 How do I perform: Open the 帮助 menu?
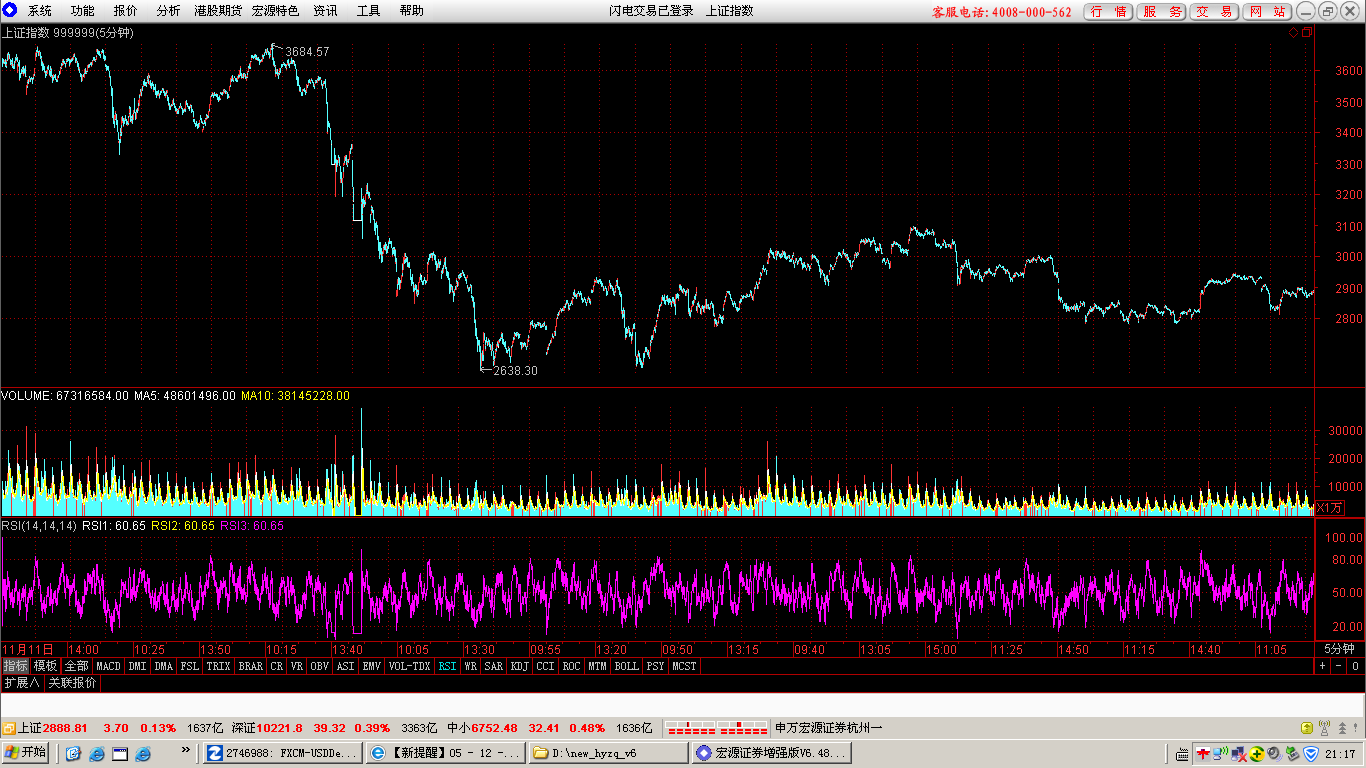click(x=411, y=11)
